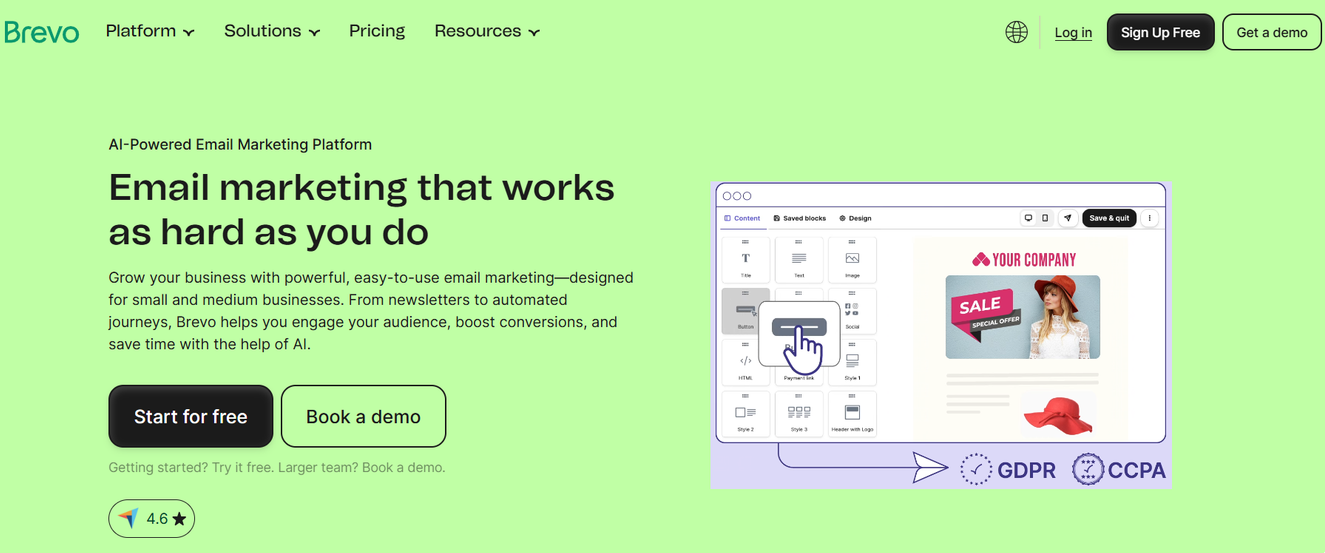1325x553 pixels.
Task: Click the Get a demo button
Action: click(1272, 32)
